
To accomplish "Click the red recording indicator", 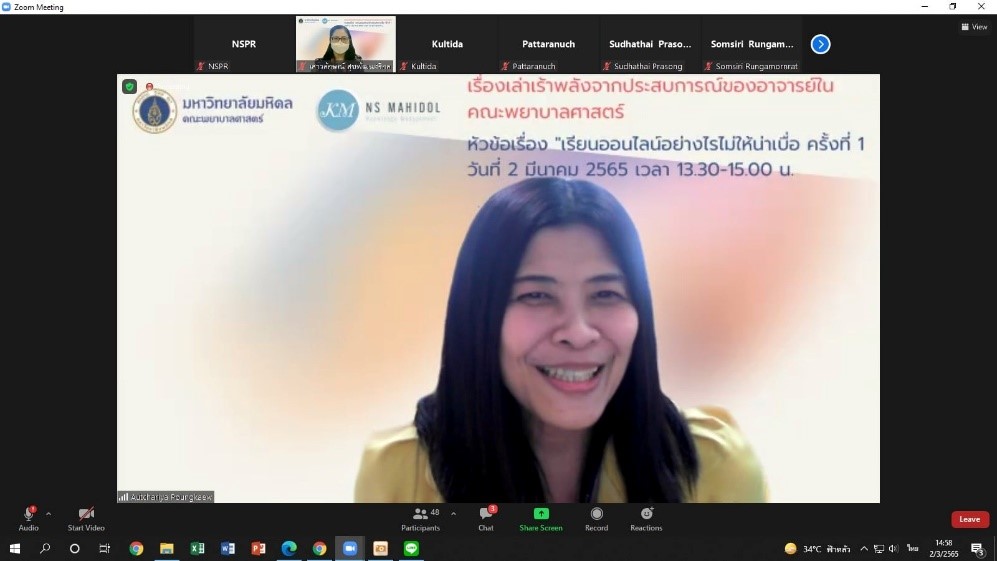I will coord(149,87).
